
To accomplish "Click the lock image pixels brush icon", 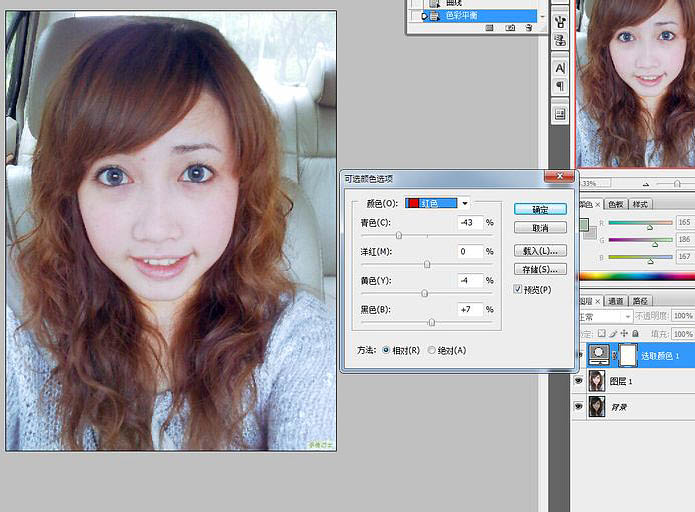I will (x=613, y=333).
